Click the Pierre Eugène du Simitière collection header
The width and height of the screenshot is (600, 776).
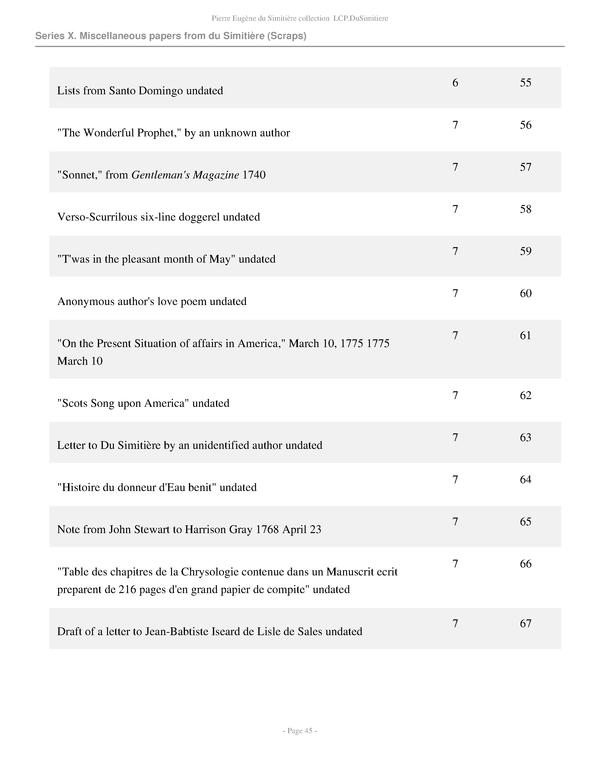[x=300, y=17]
